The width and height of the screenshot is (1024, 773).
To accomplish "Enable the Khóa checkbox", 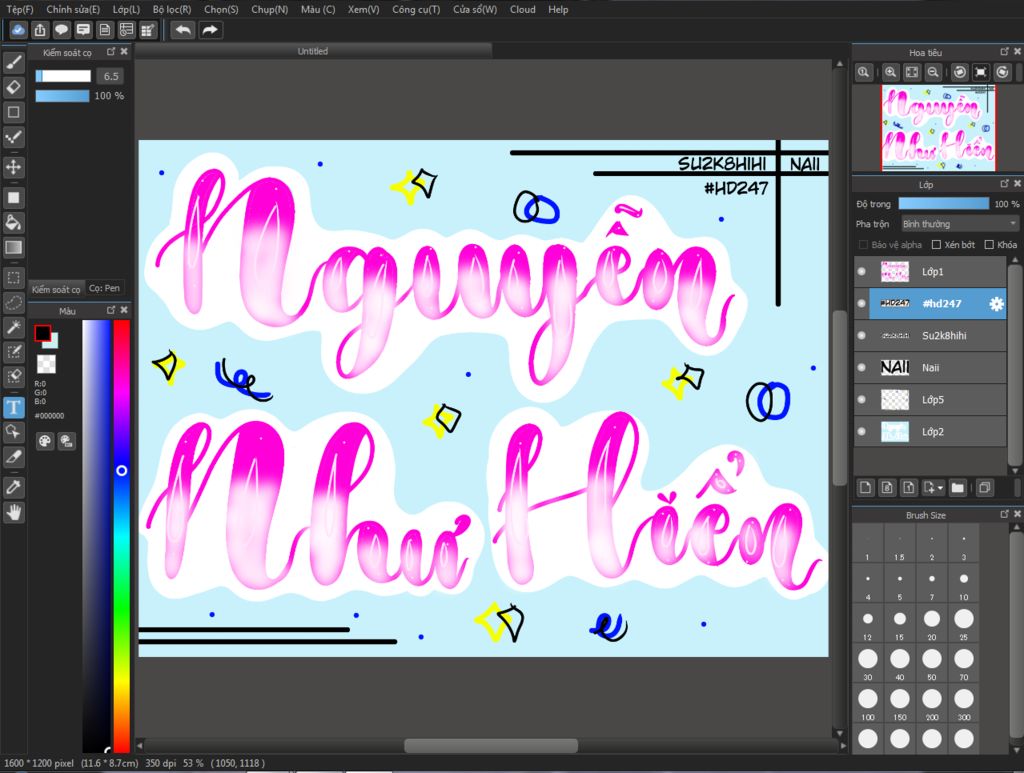I will point(989,245).
